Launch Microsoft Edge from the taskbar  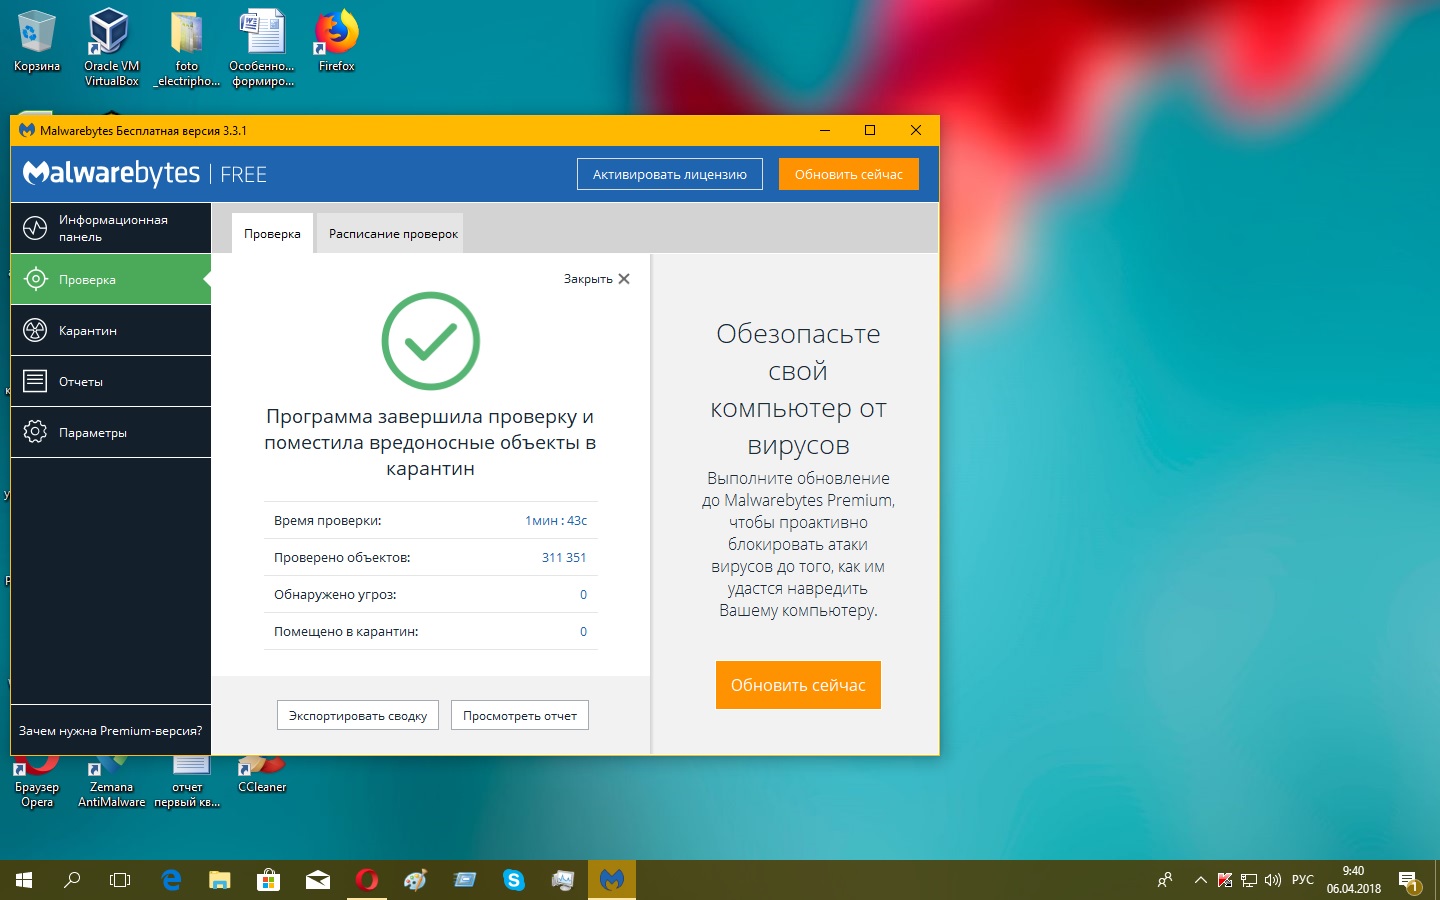[x=171, y=880]
